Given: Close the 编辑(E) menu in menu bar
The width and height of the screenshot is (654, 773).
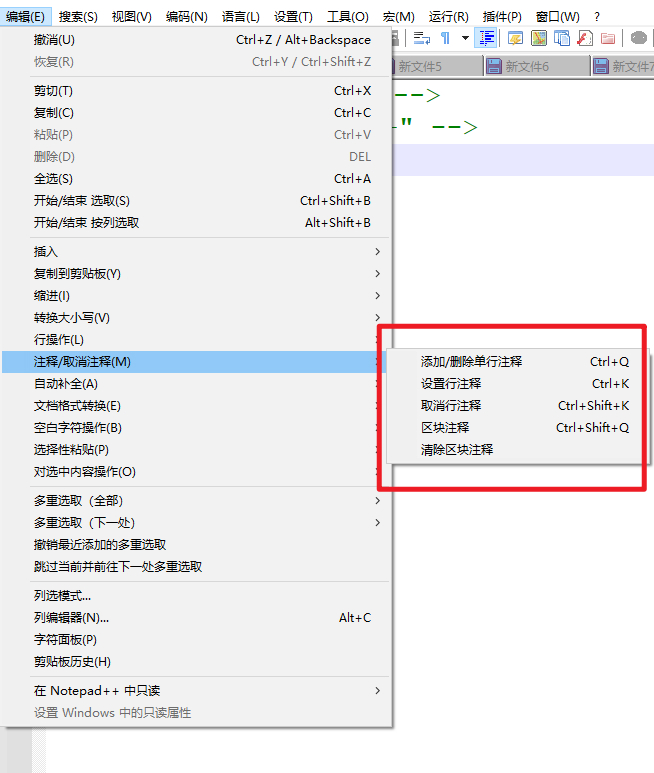Looking at the screenshot, I should (x=25, y=17).
